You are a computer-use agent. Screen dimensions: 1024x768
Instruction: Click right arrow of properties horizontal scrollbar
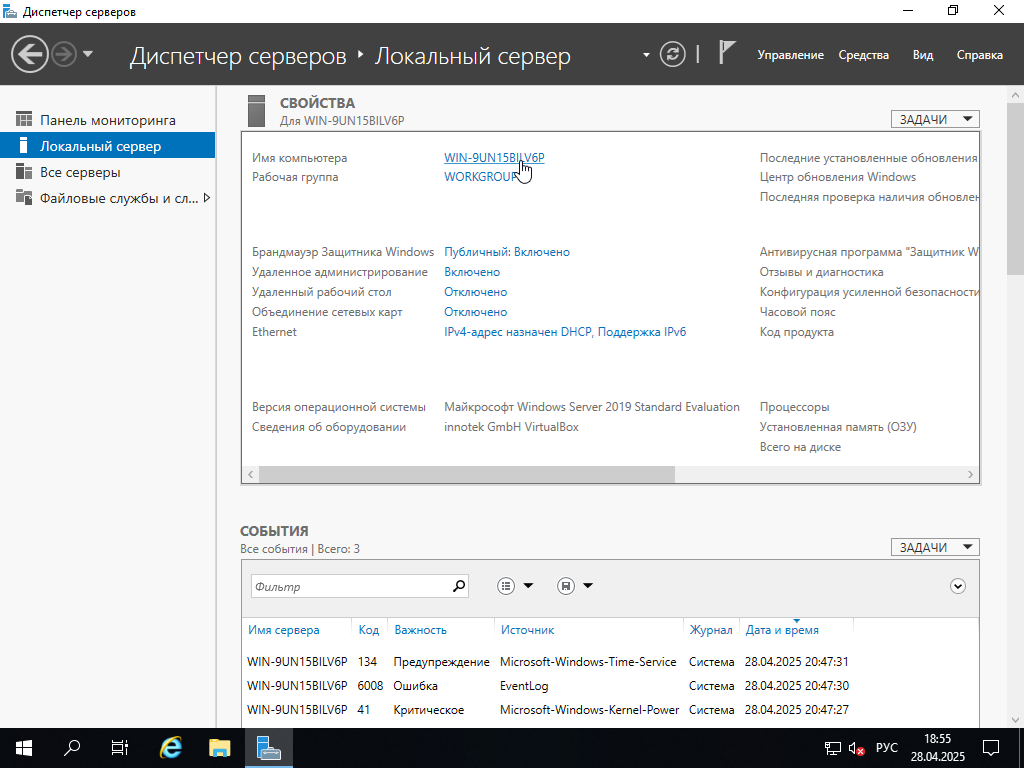(970, 475)
